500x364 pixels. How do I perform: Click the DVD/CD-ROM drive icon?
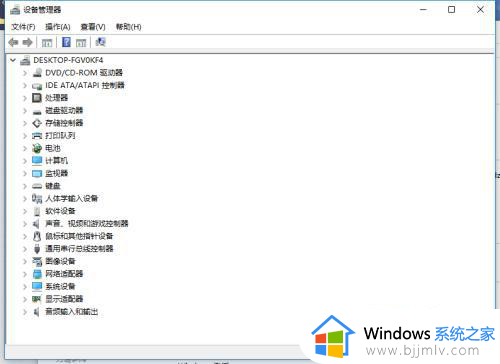[x=37, y=73]
